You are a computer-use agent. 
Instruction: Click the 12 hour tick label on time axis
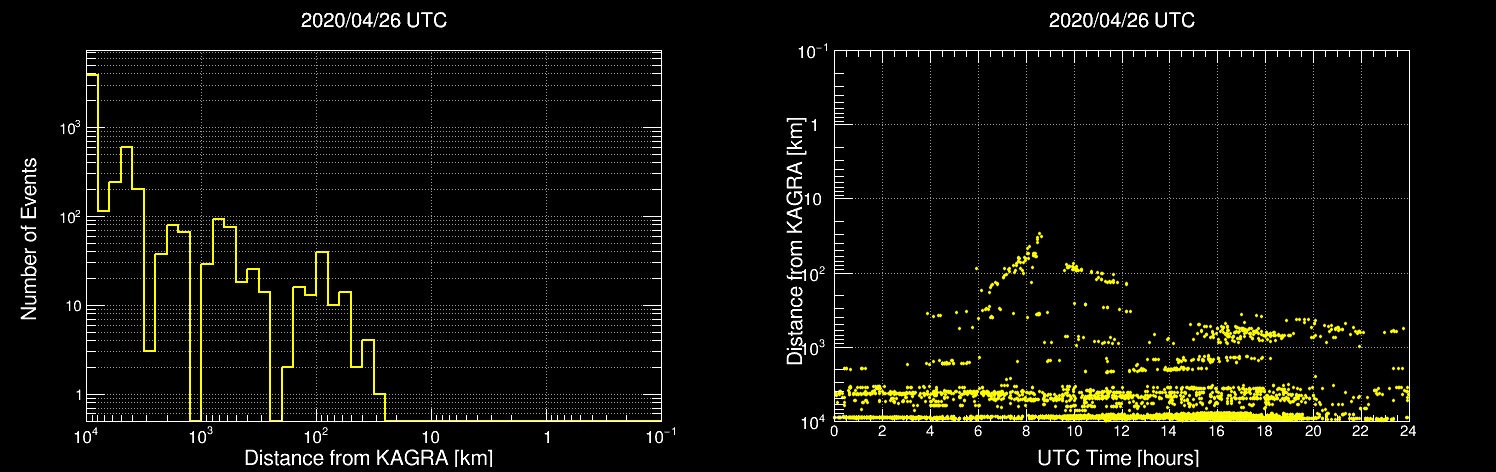pos(1121,431)
